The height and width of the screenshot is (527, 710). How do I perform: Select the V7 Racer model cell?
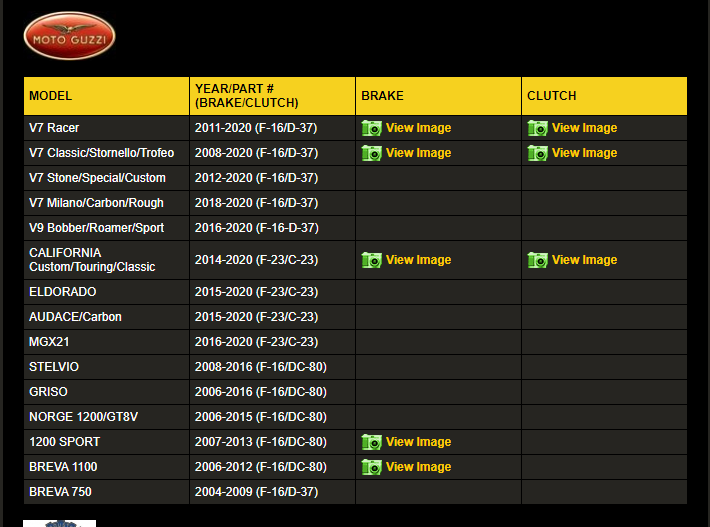tap(106, 128)
